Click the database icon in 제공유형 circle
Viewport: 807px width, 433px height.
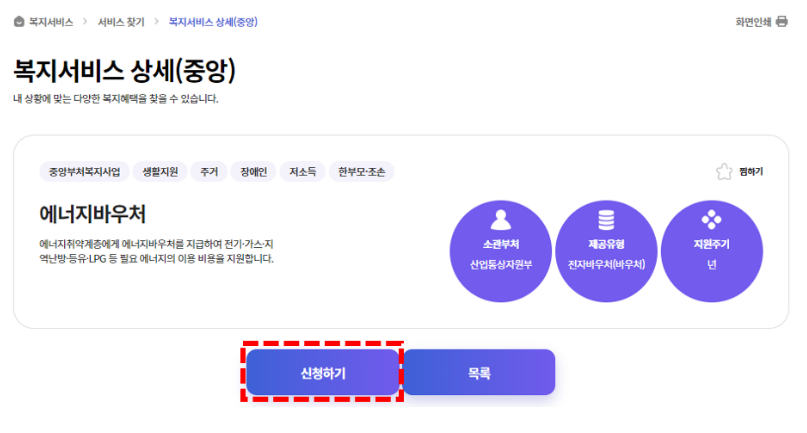coord(606,220)
